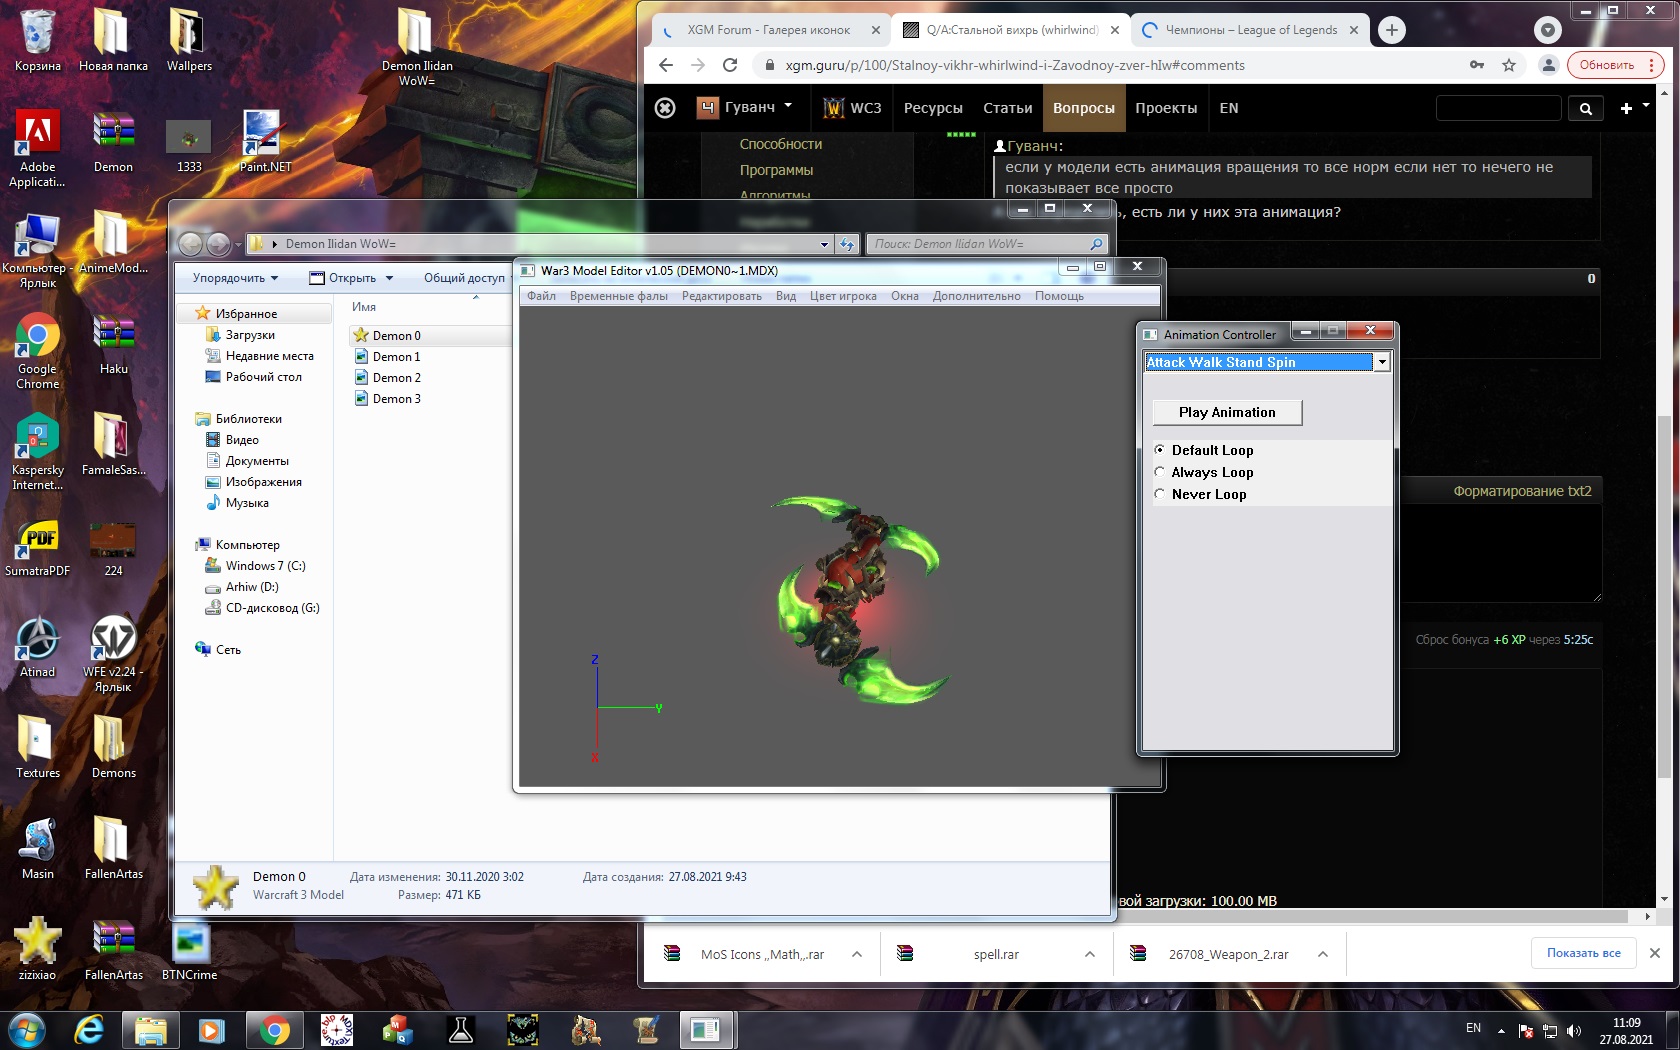Click the Windows Start button

coord(27,1029)
